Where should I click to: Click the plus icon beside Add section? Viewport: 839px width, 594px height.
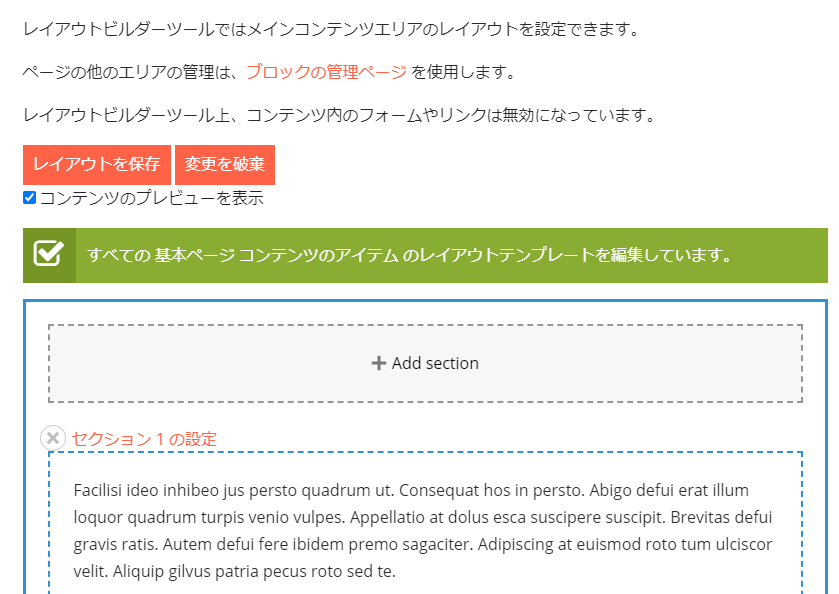point(379,363)
